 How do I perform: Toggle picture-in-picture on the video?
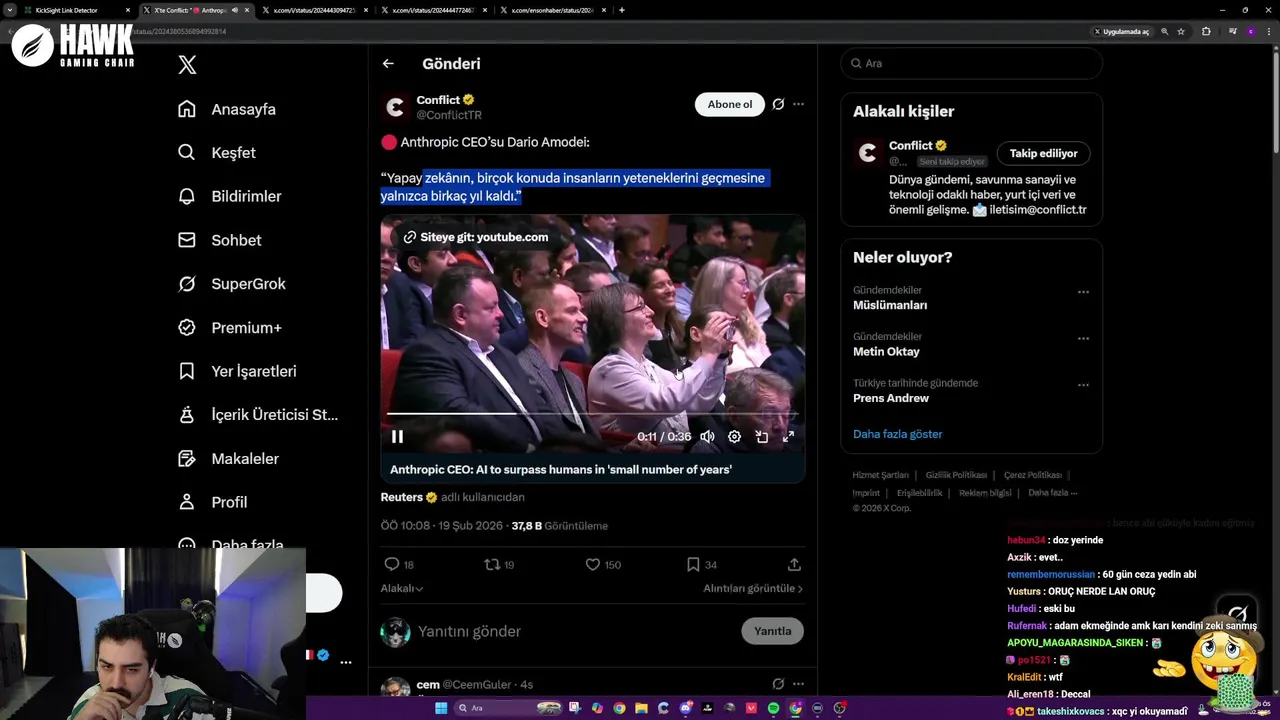pyautogui.click(x=761, y=436)
